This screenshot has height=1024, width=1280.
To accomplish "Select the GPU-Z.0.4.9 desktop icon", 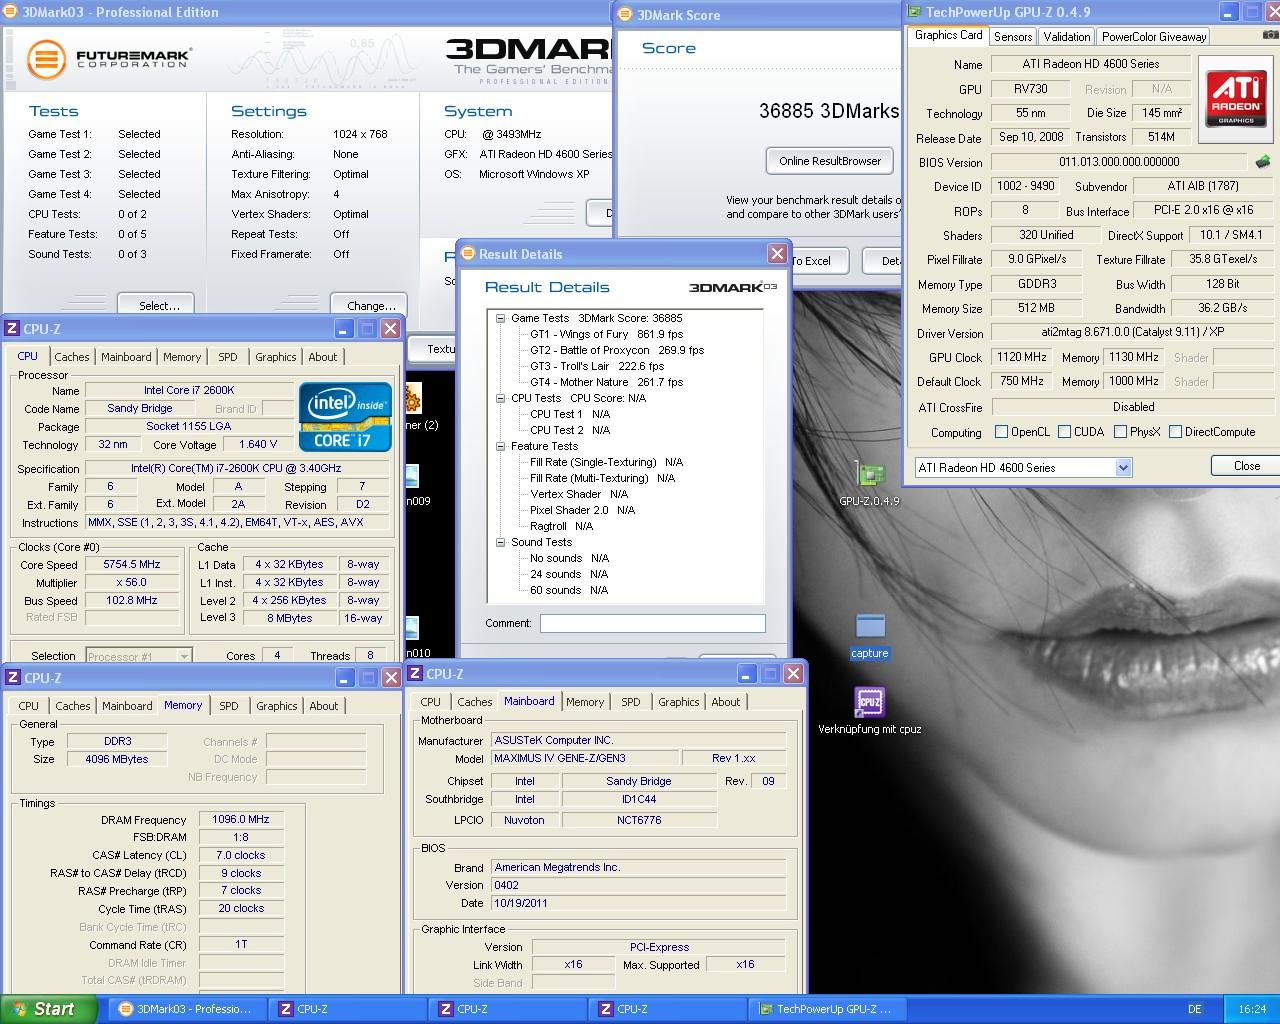I will tap(869, 476).
